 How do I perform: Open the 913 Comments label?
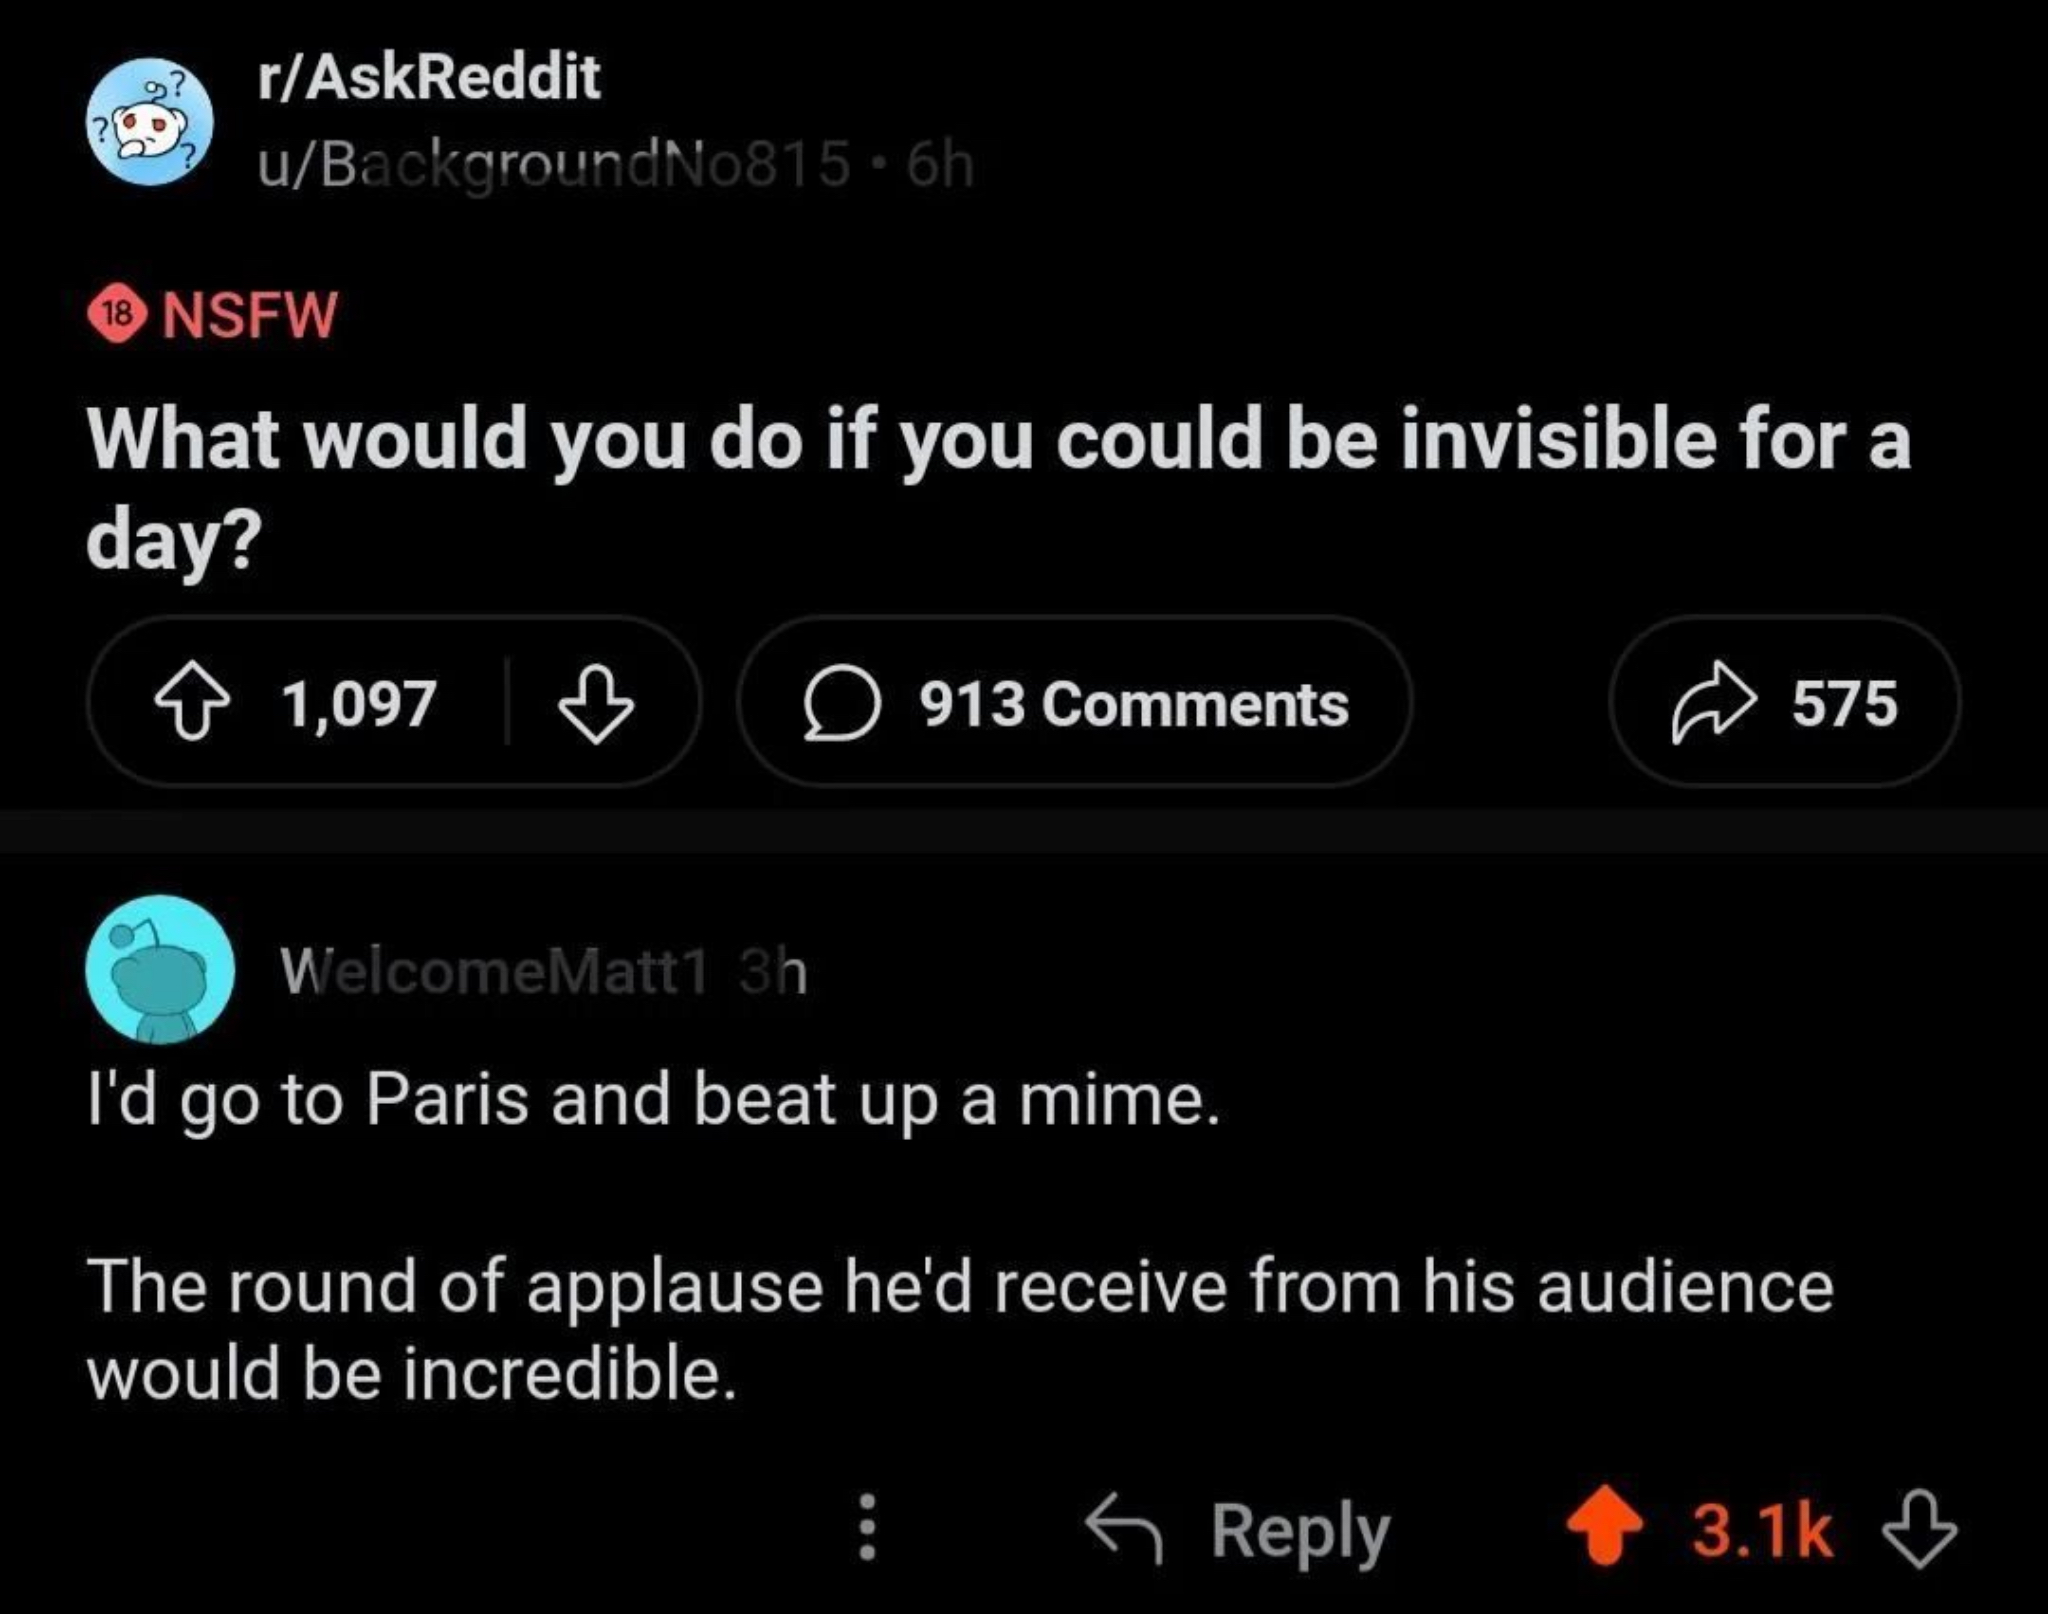(x=1134, y=703)
